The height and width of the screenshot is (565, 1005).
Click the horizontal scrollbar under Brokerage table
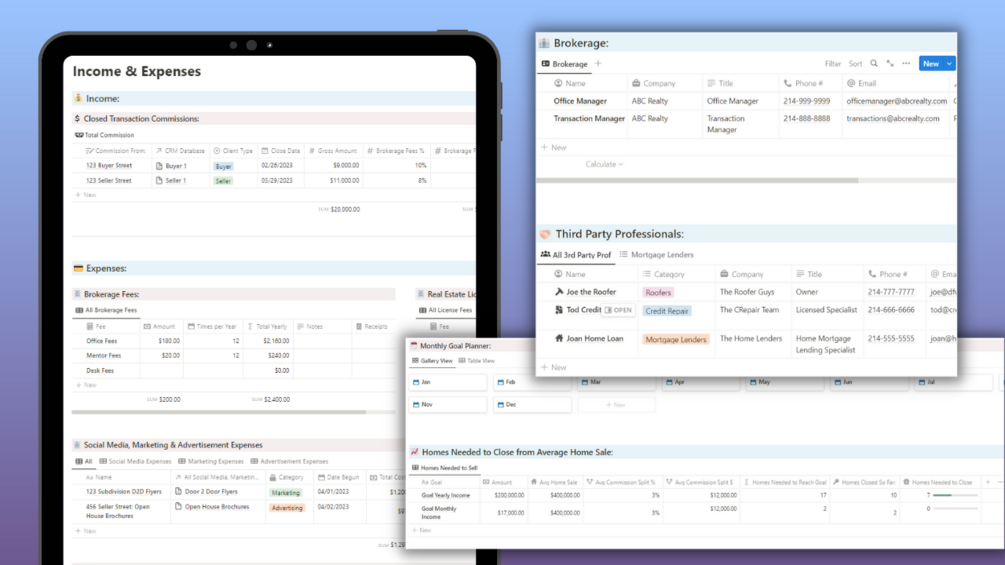pos(697,181)
